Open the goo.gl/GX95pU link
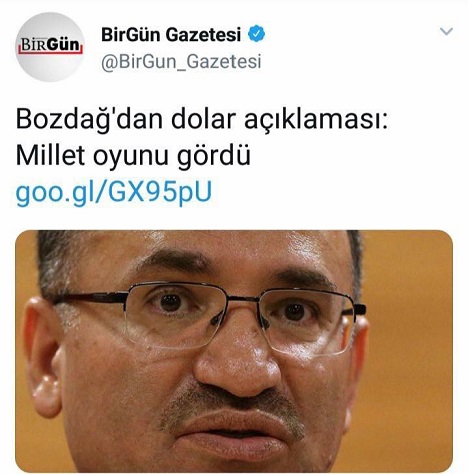The width and height of the screenshot is (468, 474). click(x=114, y=193)
